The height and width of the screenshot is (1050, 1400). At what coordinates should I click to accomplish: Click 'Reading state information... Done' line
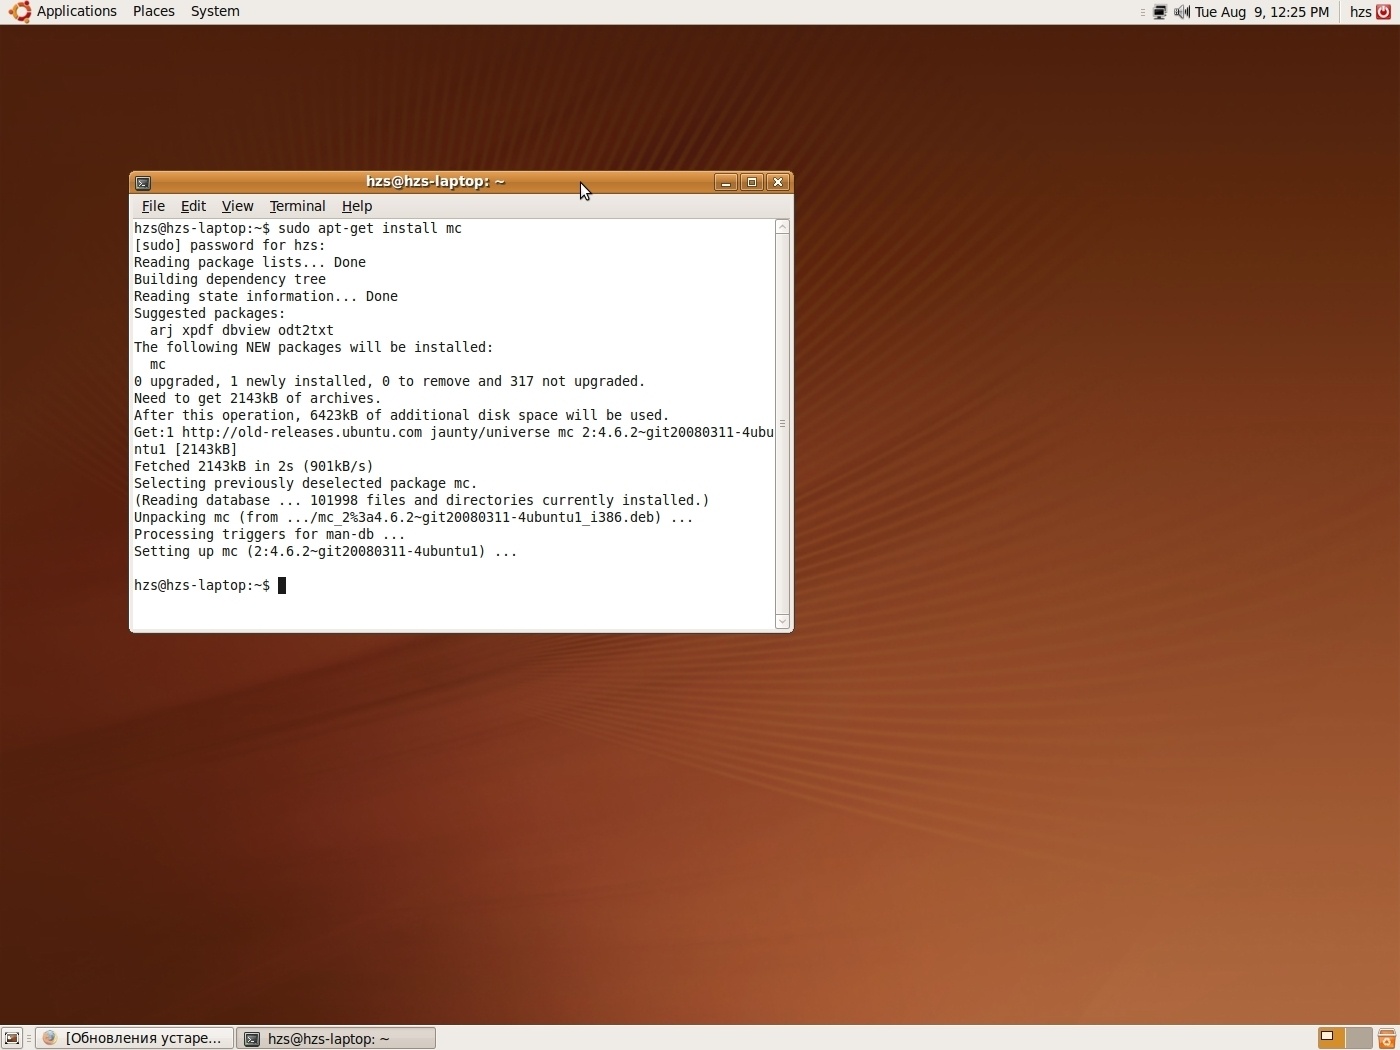(x=266, y=296)
